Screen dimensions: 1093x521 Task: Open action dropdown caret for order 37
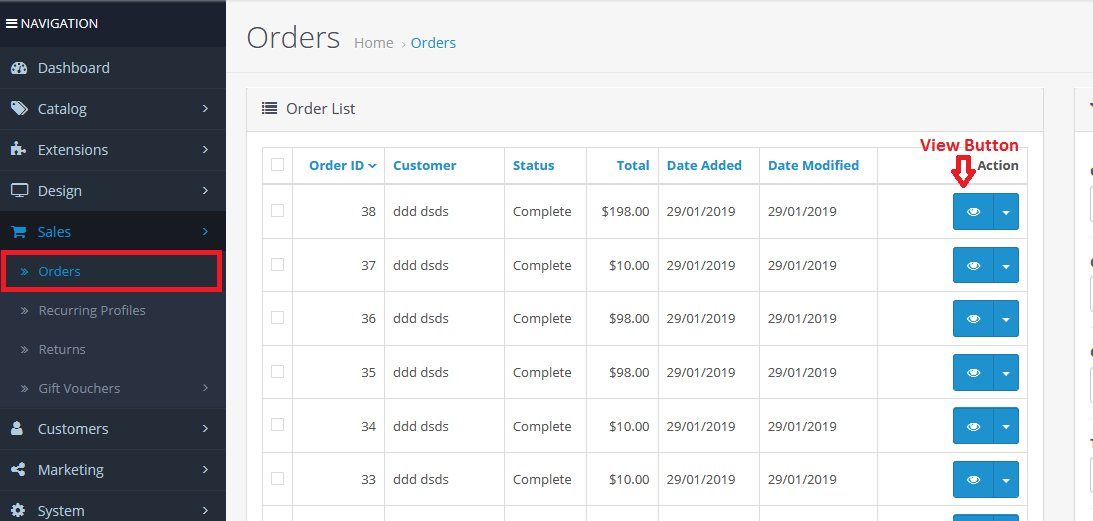[x=1006, y=265]
